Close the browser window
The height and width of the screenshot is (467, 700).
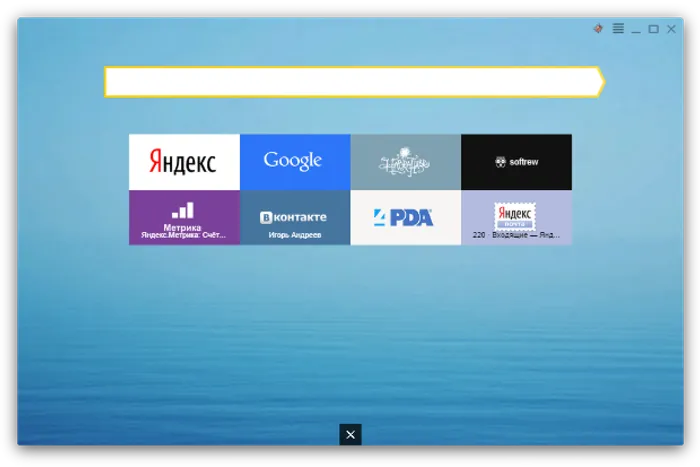pyautogui.click(x=671, y=29)
